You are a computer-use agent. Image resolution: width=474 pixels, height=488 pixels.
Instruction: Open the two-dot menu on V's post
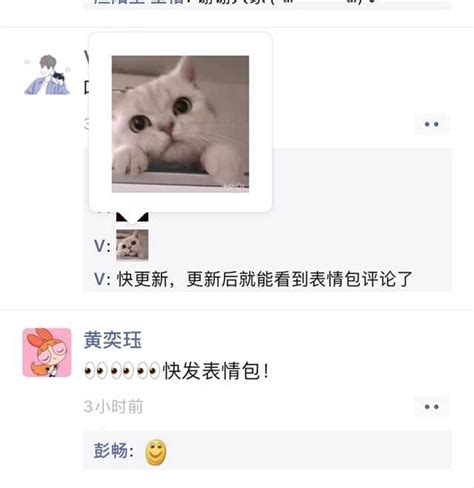coord(432,124)
